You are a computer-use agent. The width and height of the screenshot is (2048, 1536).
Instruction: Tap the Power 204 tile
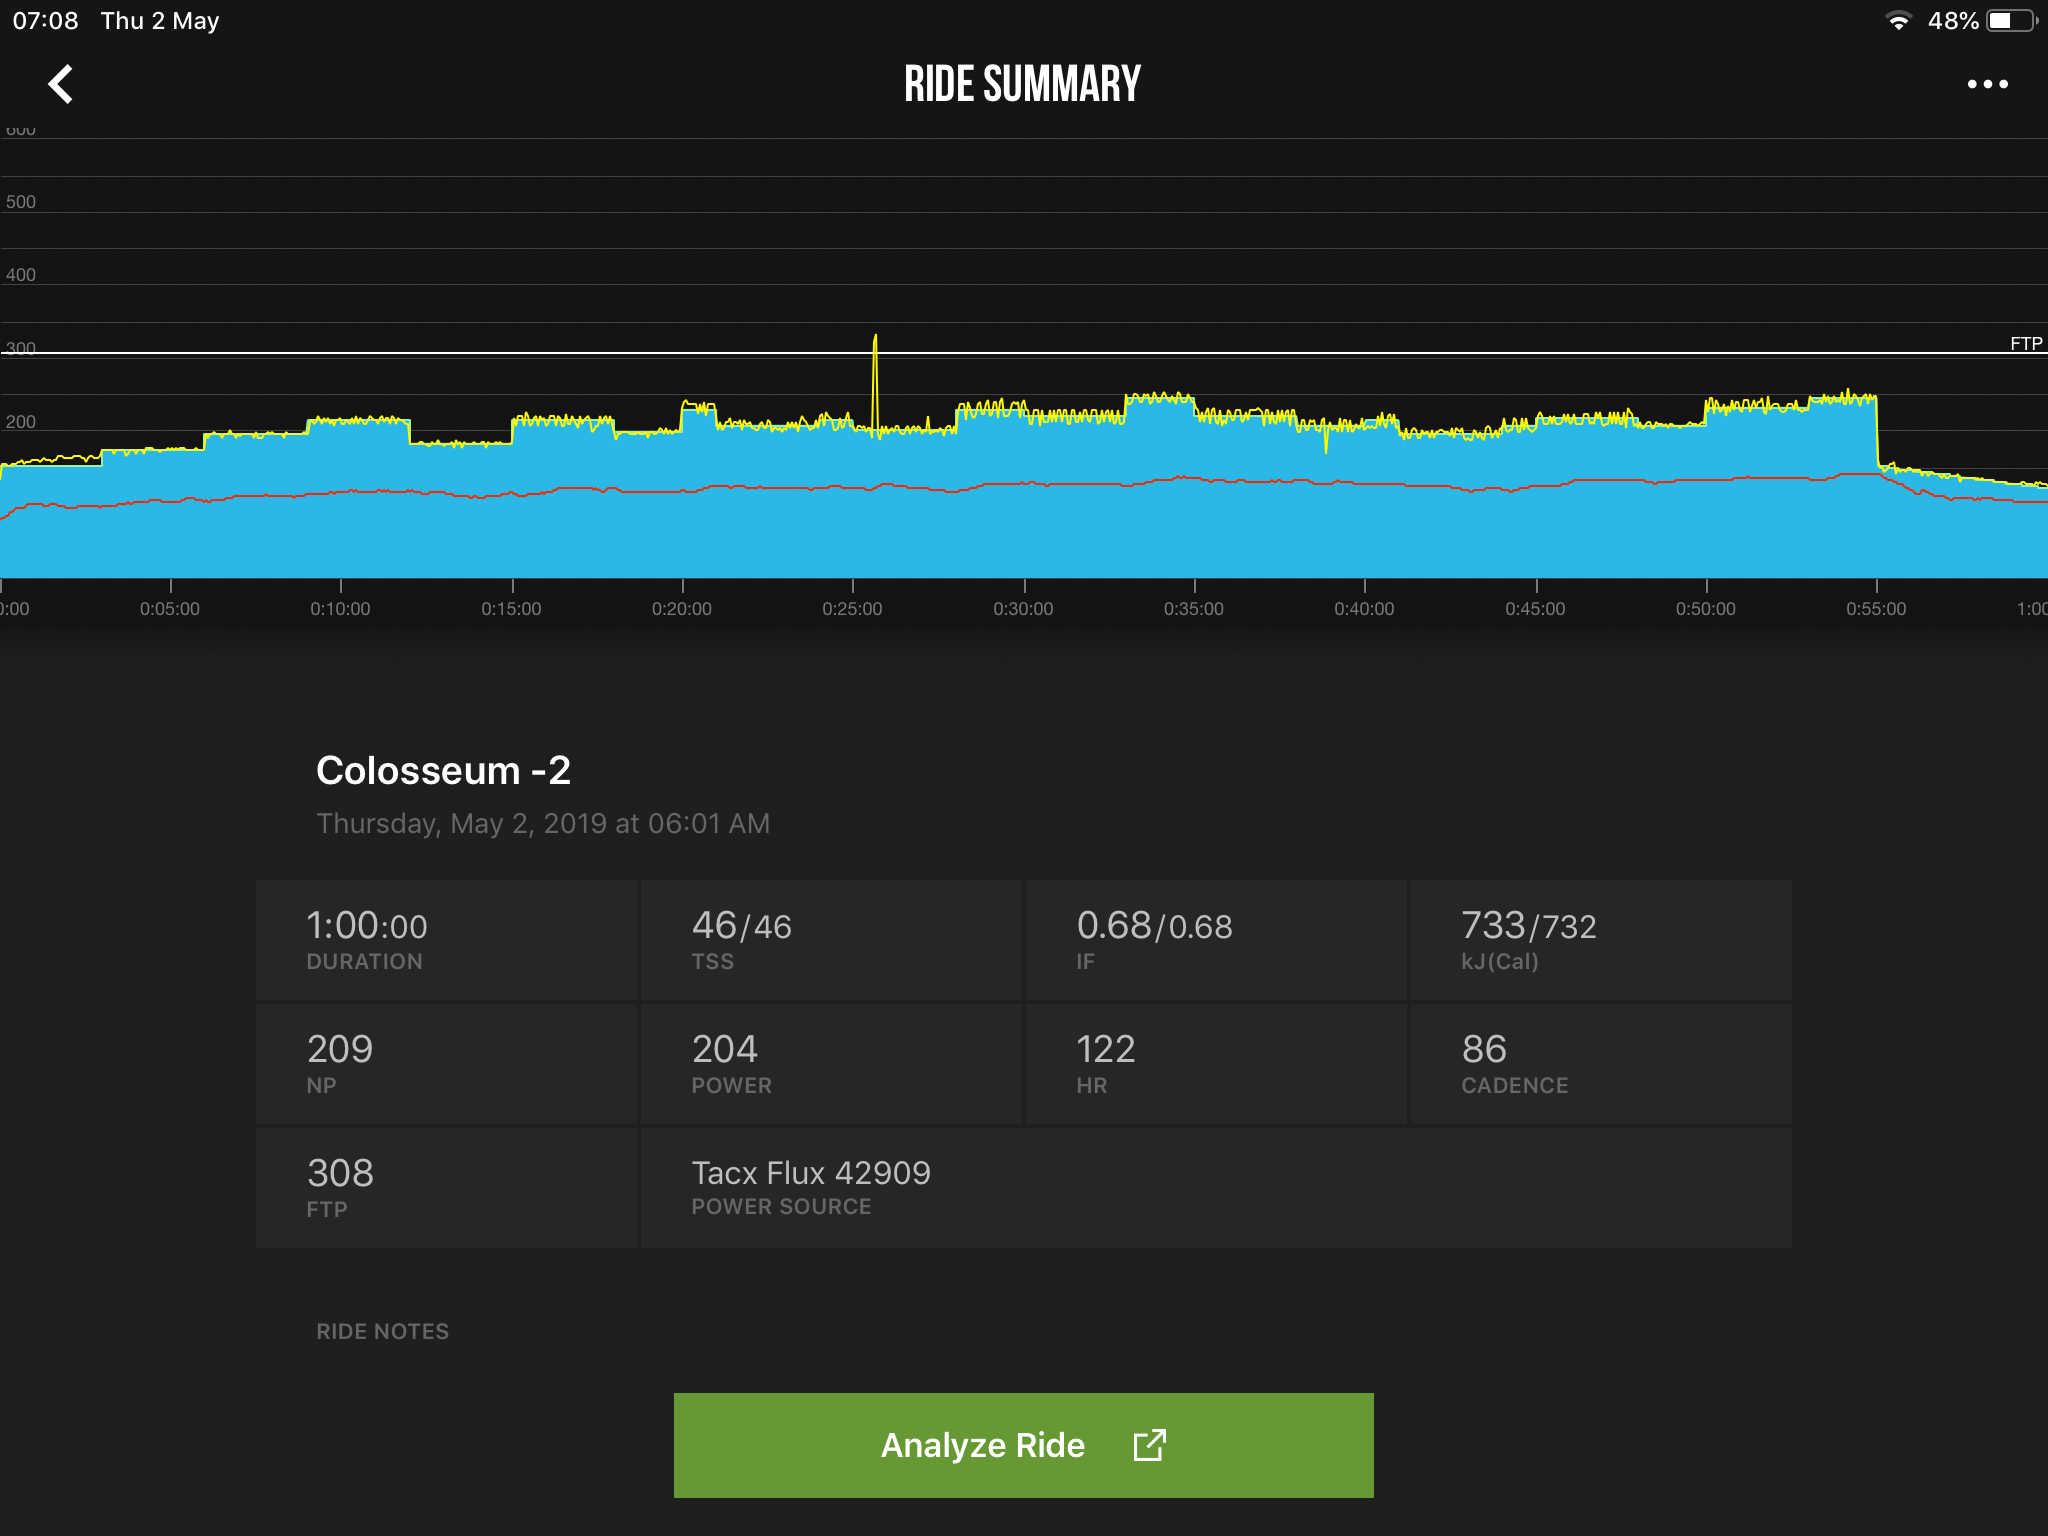pyautogui.click(x=831, y=1064)
